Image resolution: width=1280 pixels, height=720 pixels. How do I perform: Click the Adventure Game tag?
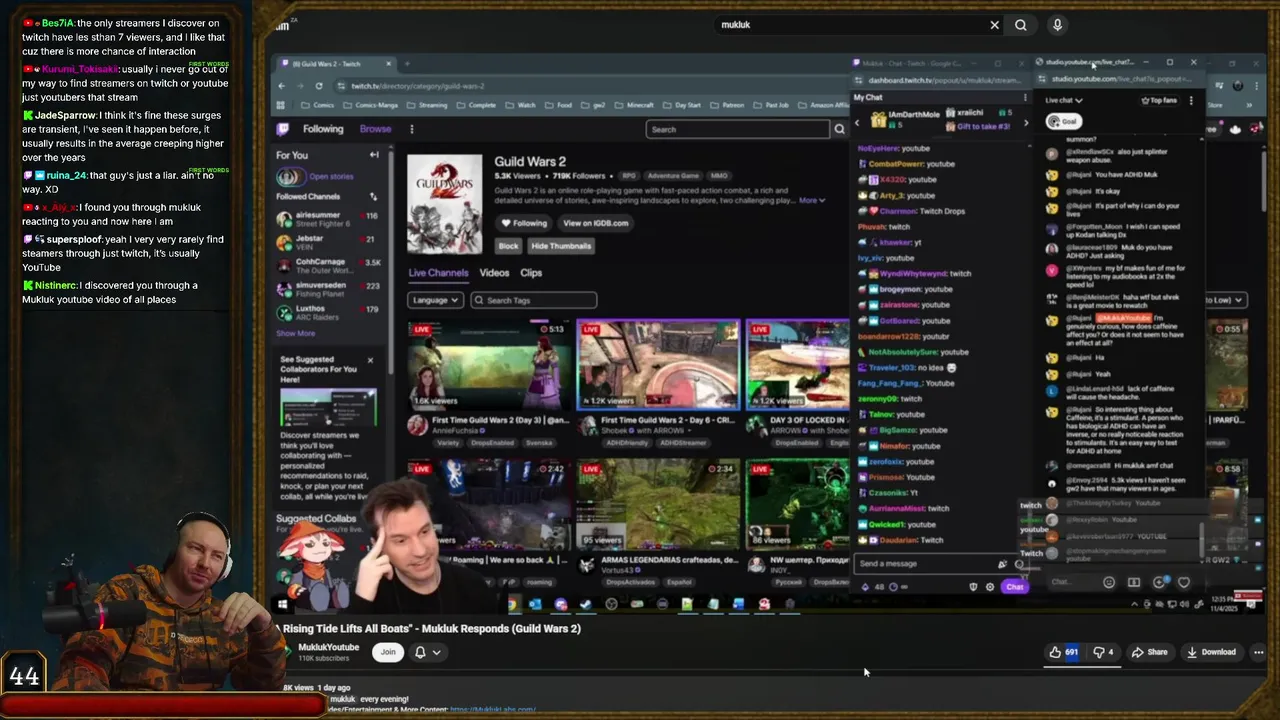coord(673,176)
